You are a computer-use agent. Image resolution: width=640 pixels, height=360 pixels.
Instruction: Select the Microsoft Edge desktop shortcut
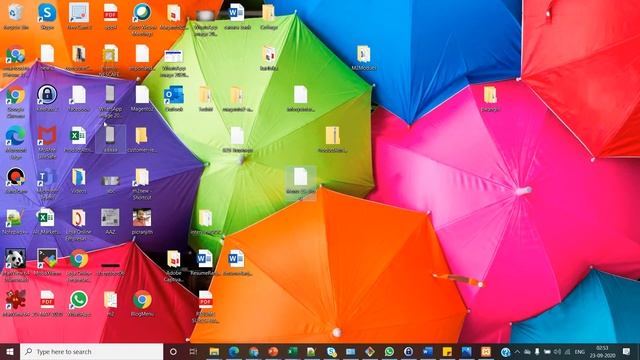[16, 142]
